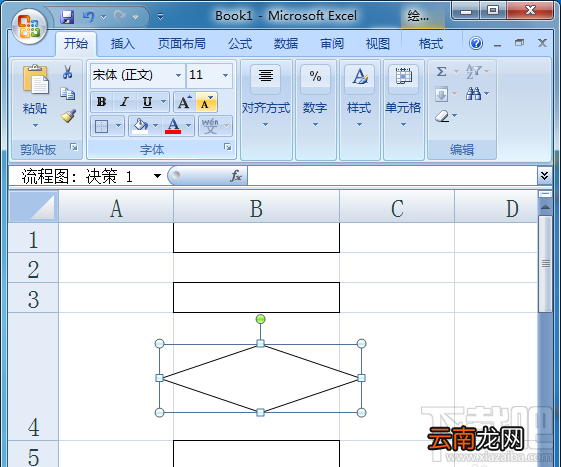This screenshot has height=467, width=561.
Task: Open the 开始 ribbon tab
Action: pyautogui.click(x=75, y=44)
